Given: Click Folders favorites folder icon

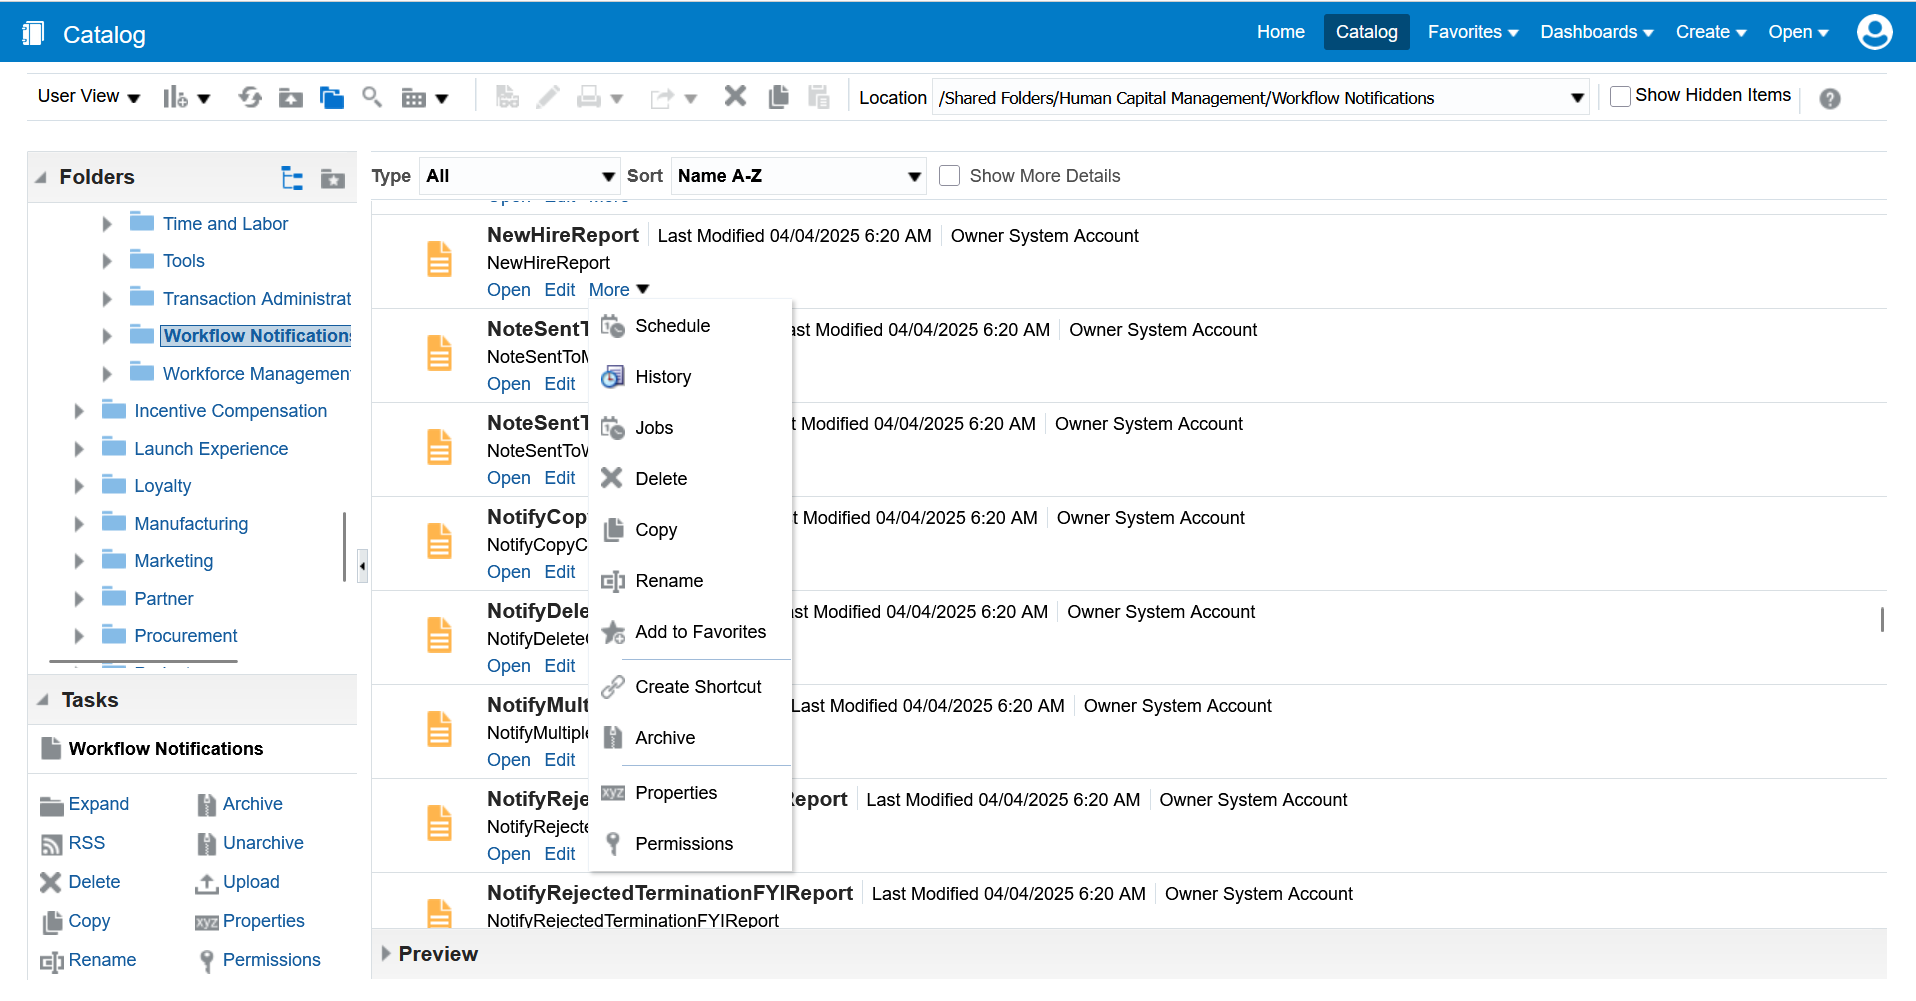Looking at the screenshot, I should tap(332, 178).
